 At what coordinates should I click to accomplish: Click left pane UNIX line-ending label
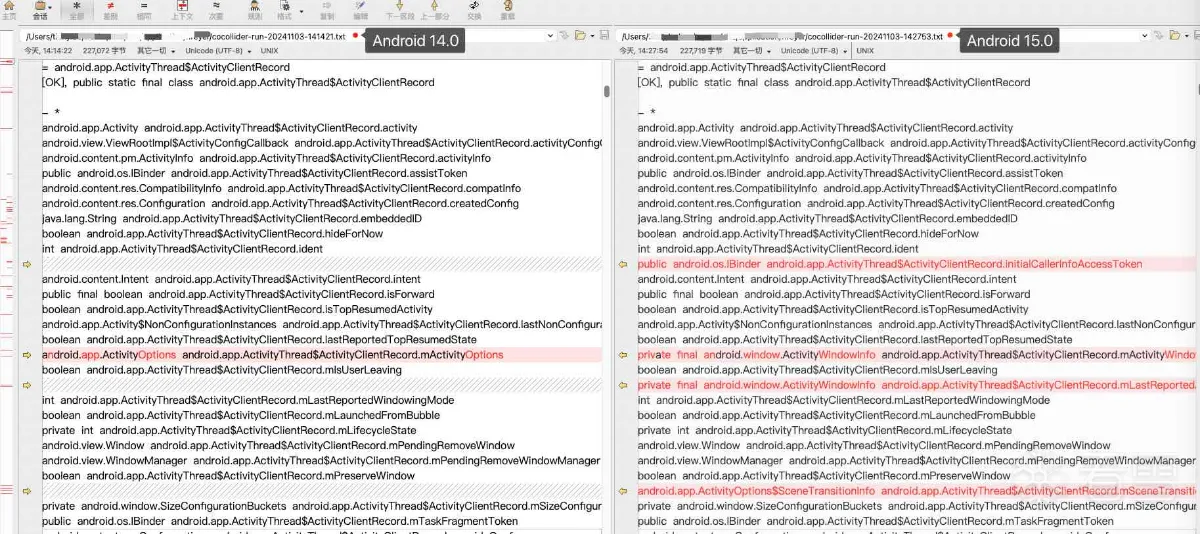269,50
